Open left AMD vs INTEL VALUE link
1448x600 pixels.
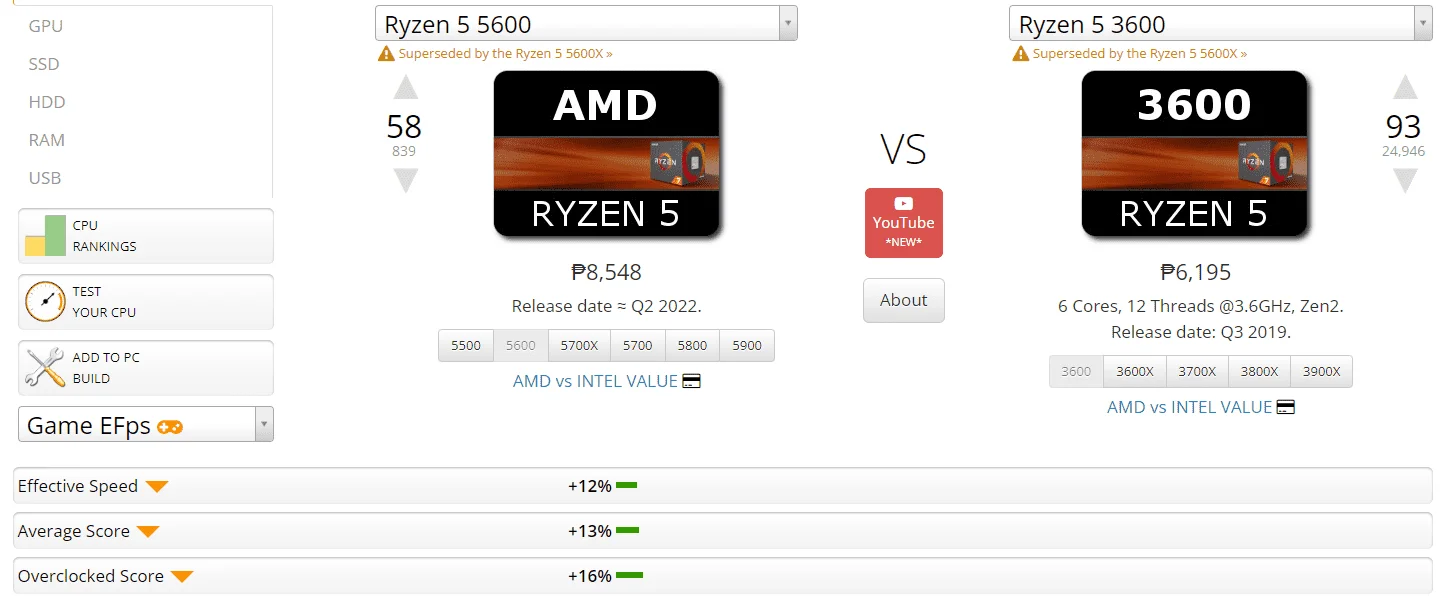click(x=606, y=381)
